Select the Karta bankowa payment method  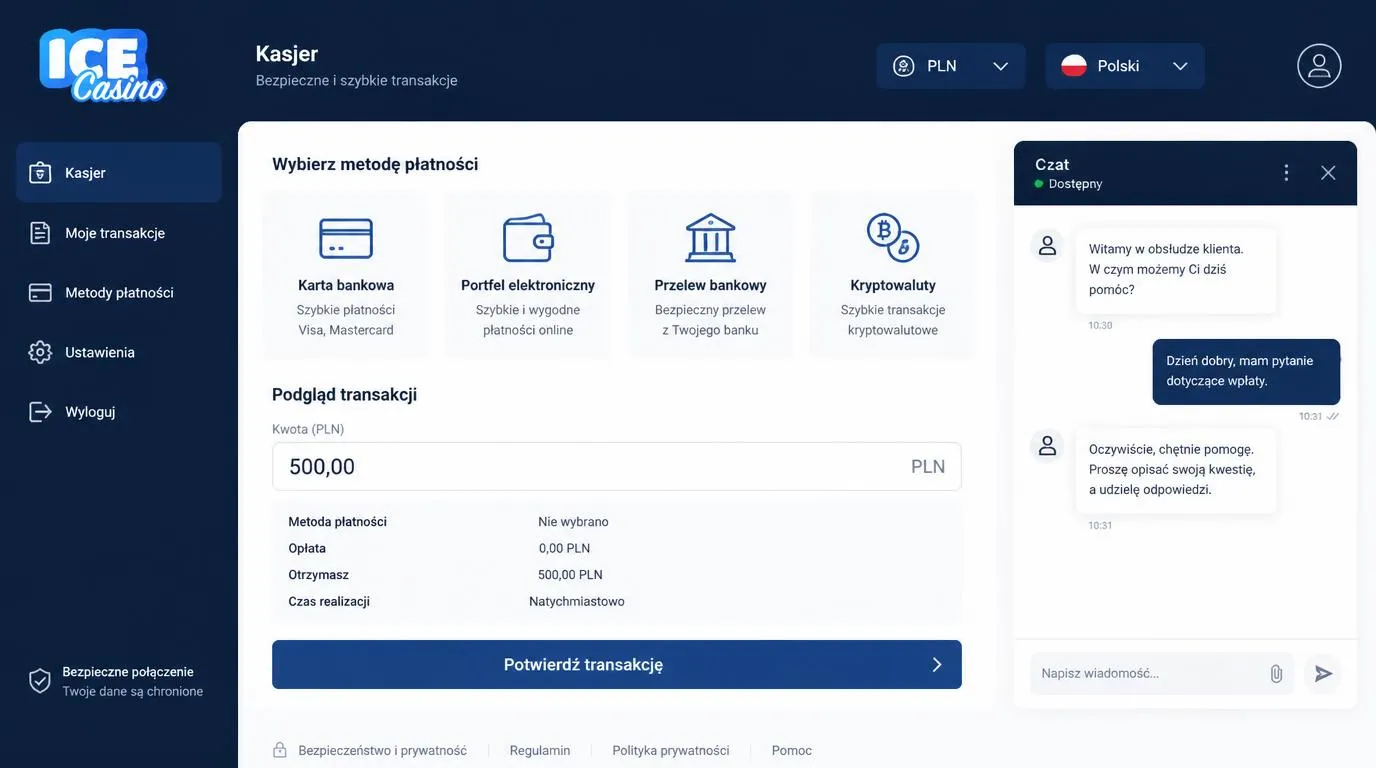pyautogui.click(x=346, y=275)
